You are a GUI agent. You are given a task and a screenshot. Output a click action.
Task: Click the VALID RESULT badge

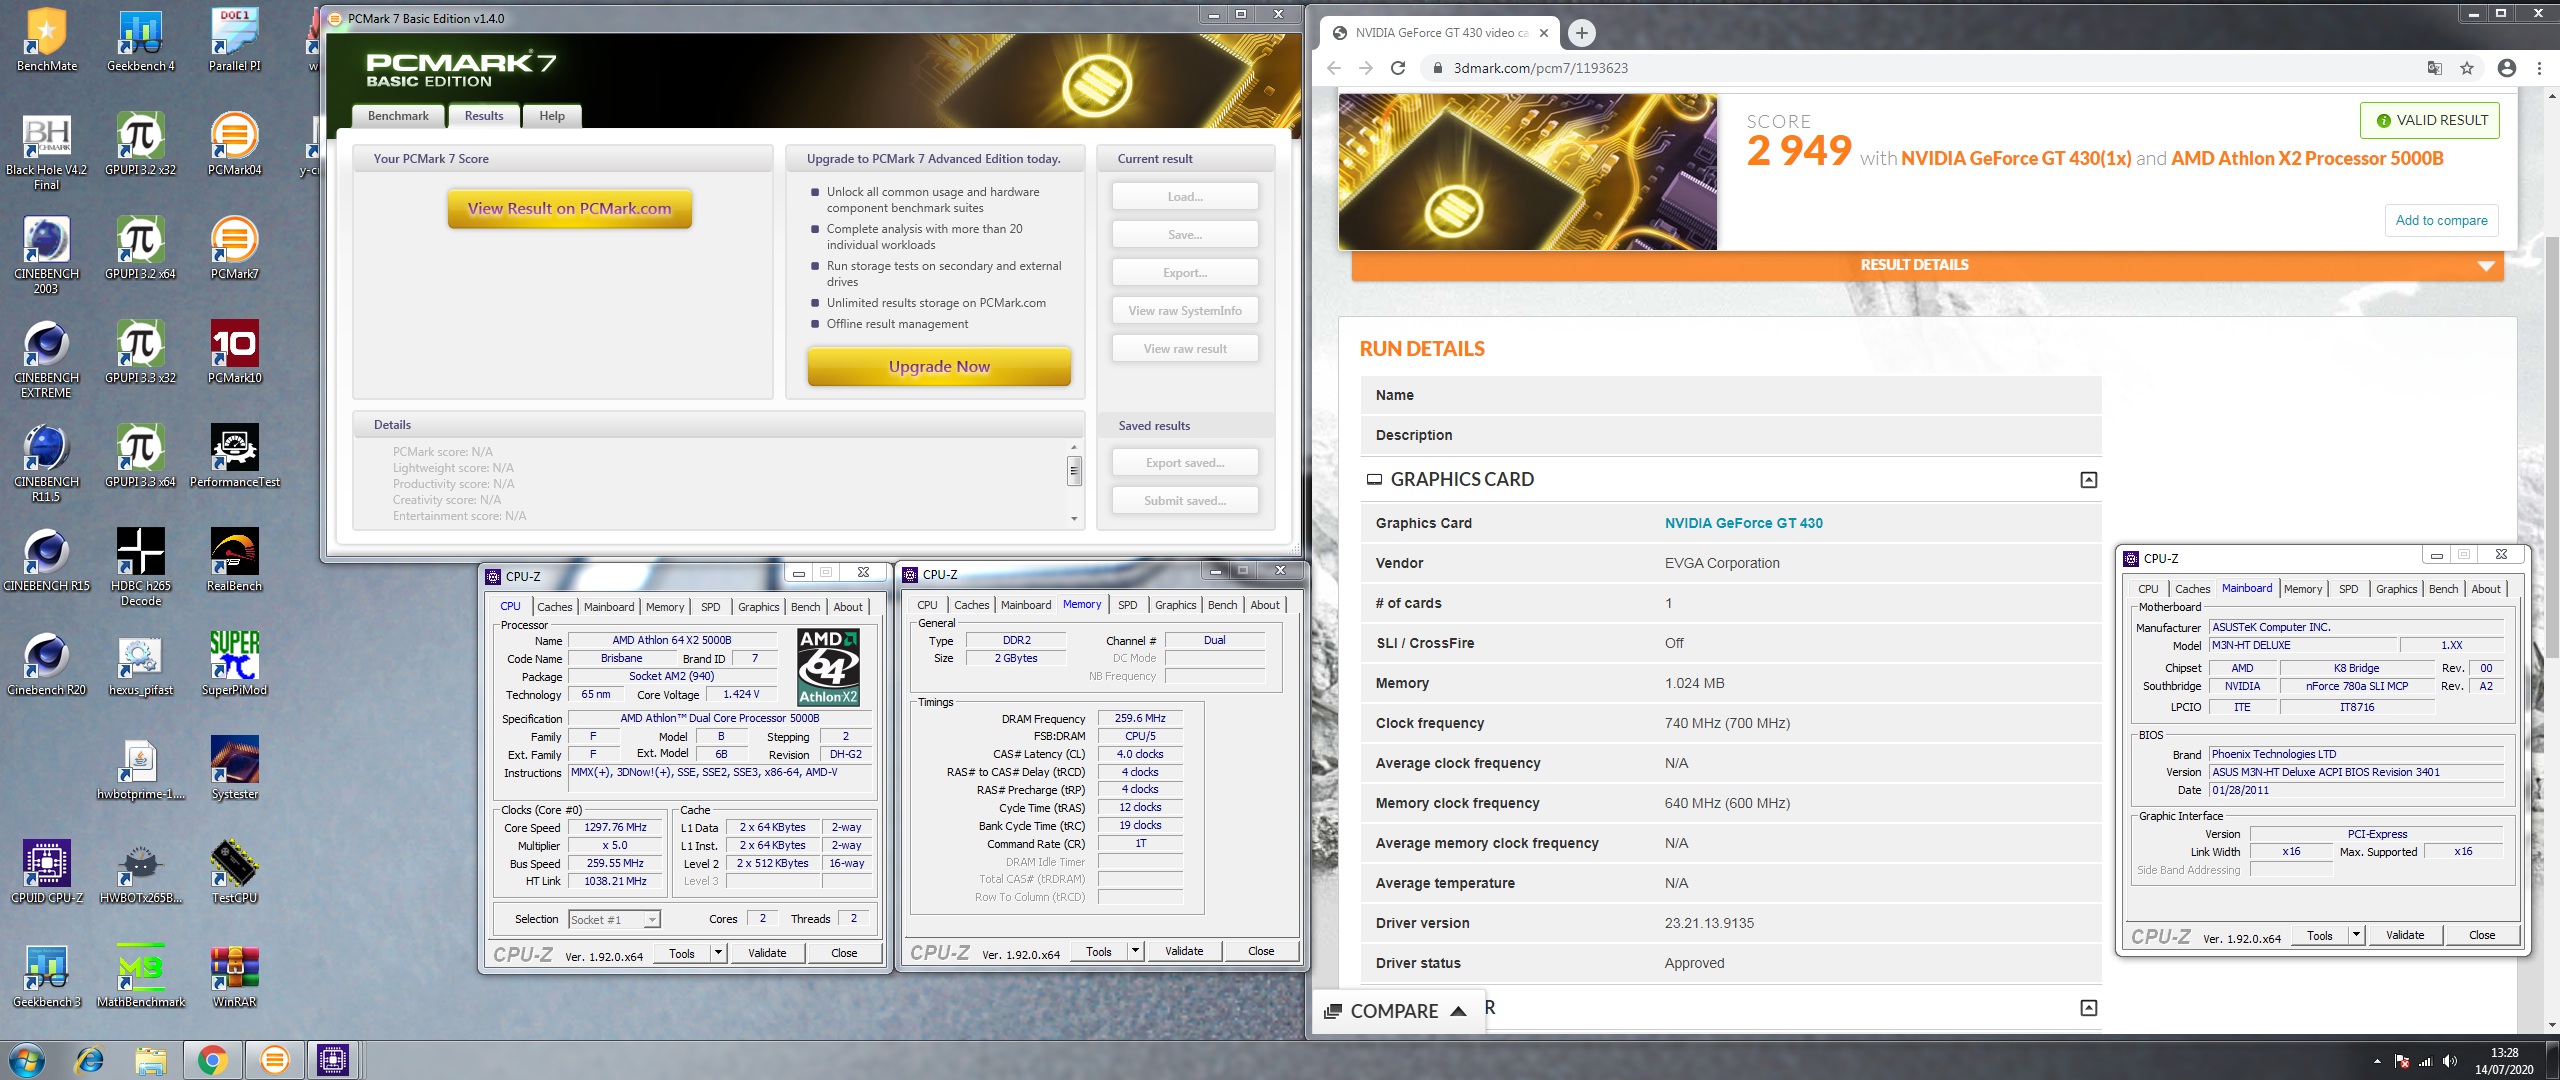[2430, 120]
